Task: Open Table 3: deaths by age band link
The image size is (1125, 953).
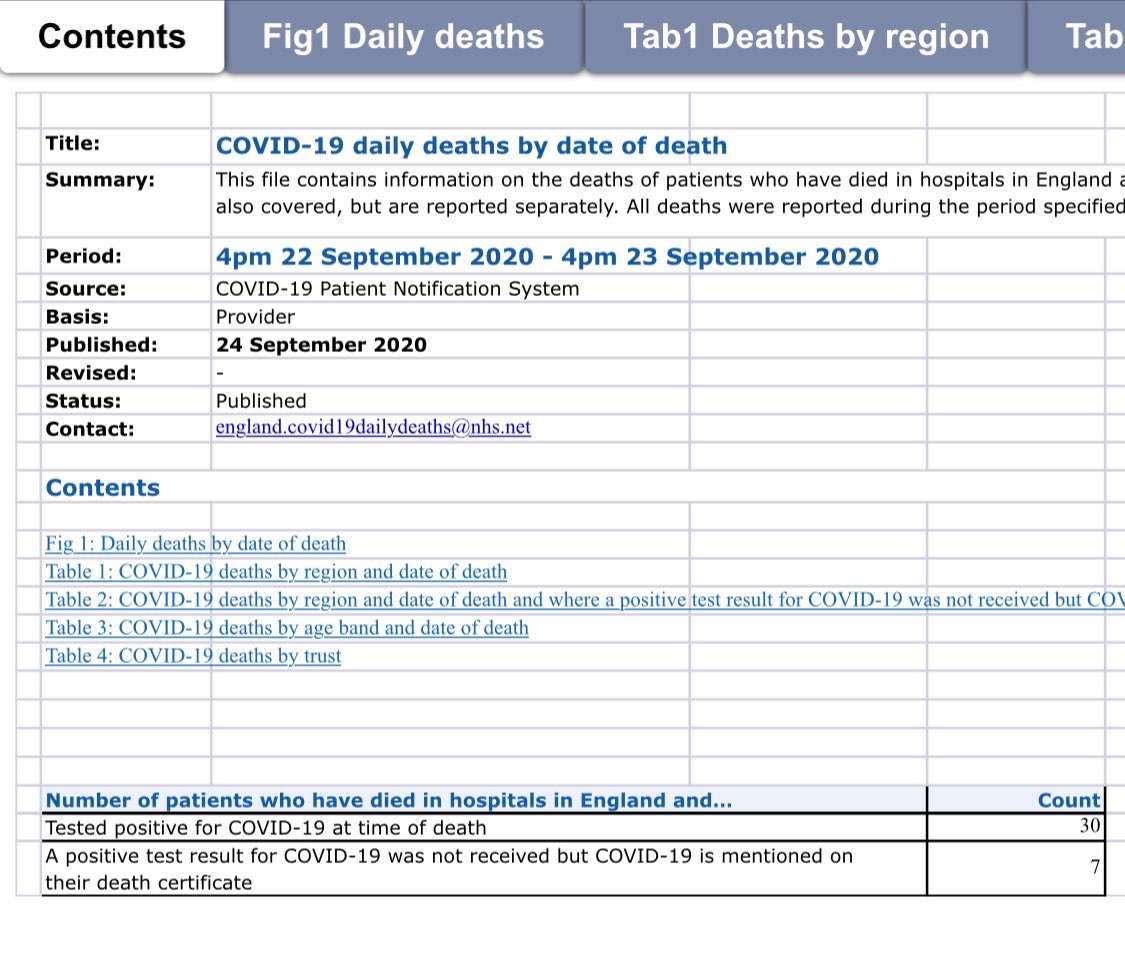Action: [x=287, y=627]
